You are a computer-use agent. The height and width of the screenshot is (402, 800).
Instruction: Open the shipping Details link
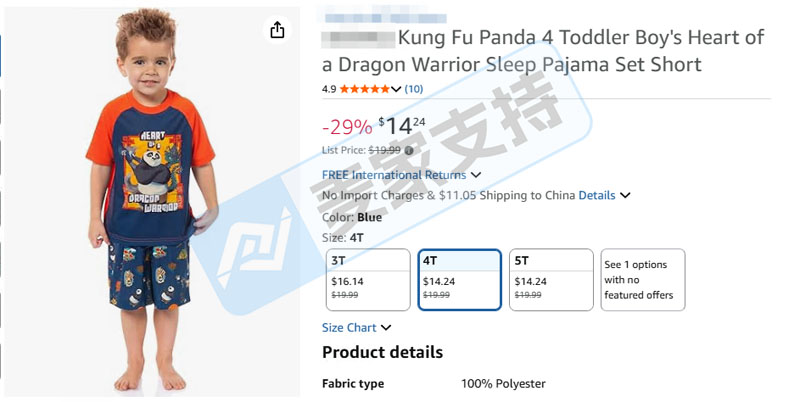[x=596, y=195]
